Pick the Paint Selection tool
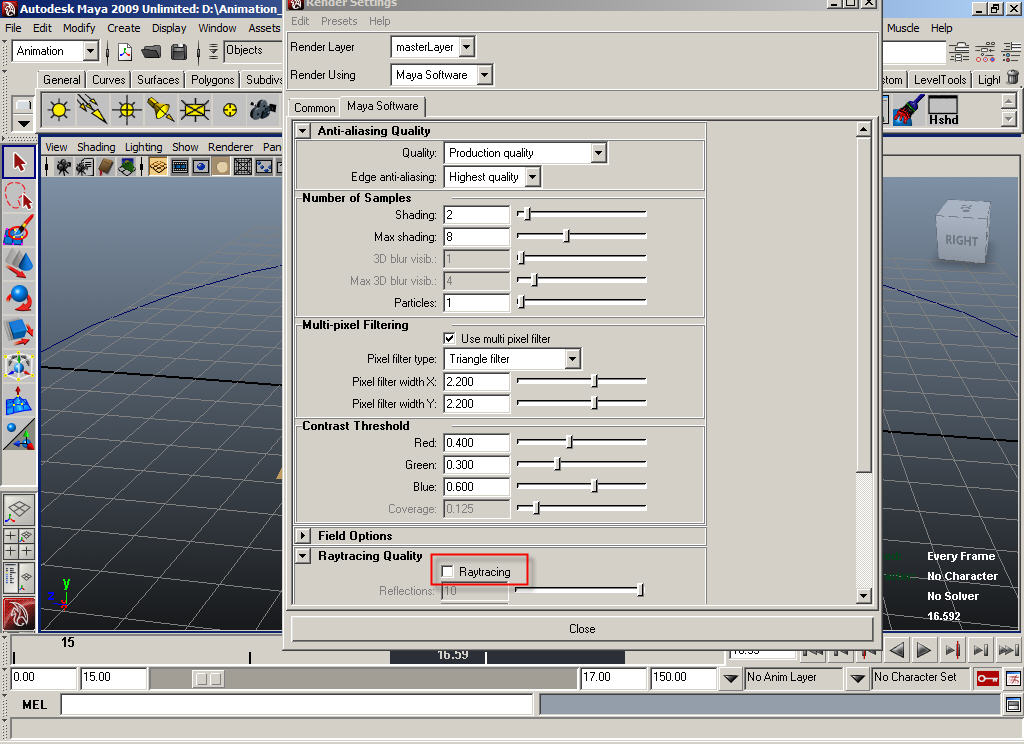Image resolution: width=1024 pixels, height=744 pixels. coord(19,230)
